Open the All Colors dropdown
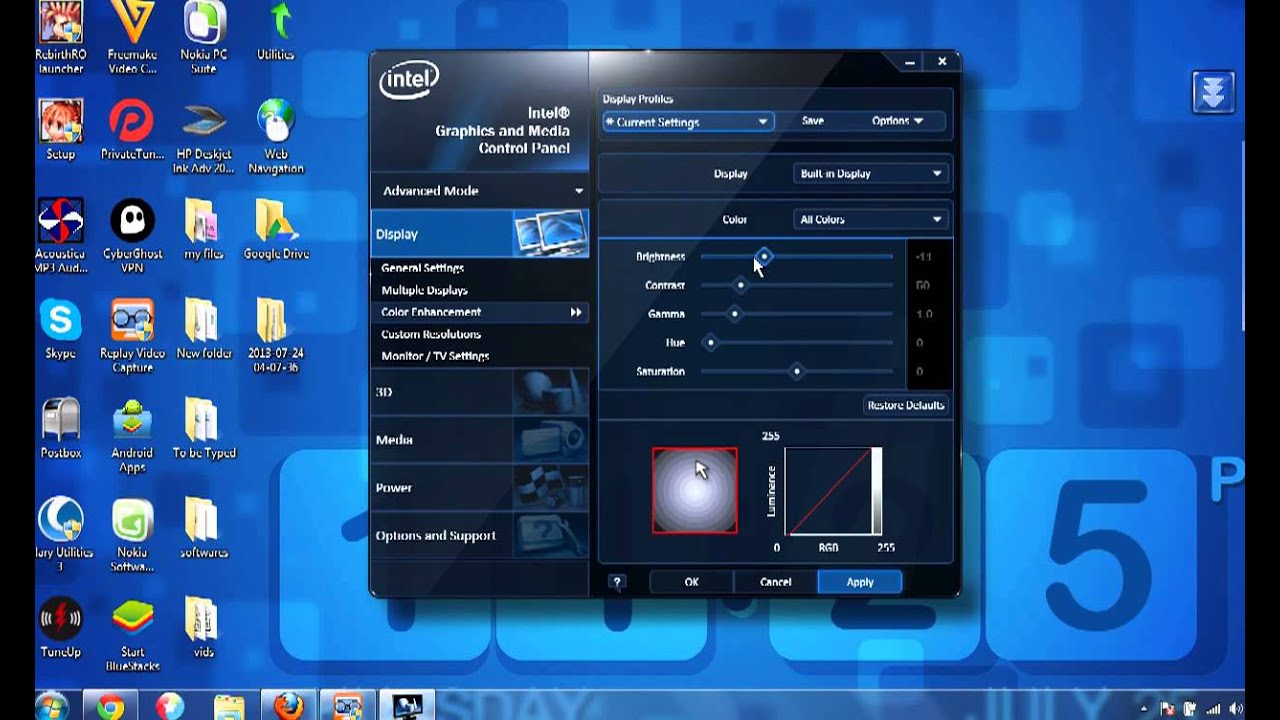The width and height of the screenshot is (1280, 720). 870,219
